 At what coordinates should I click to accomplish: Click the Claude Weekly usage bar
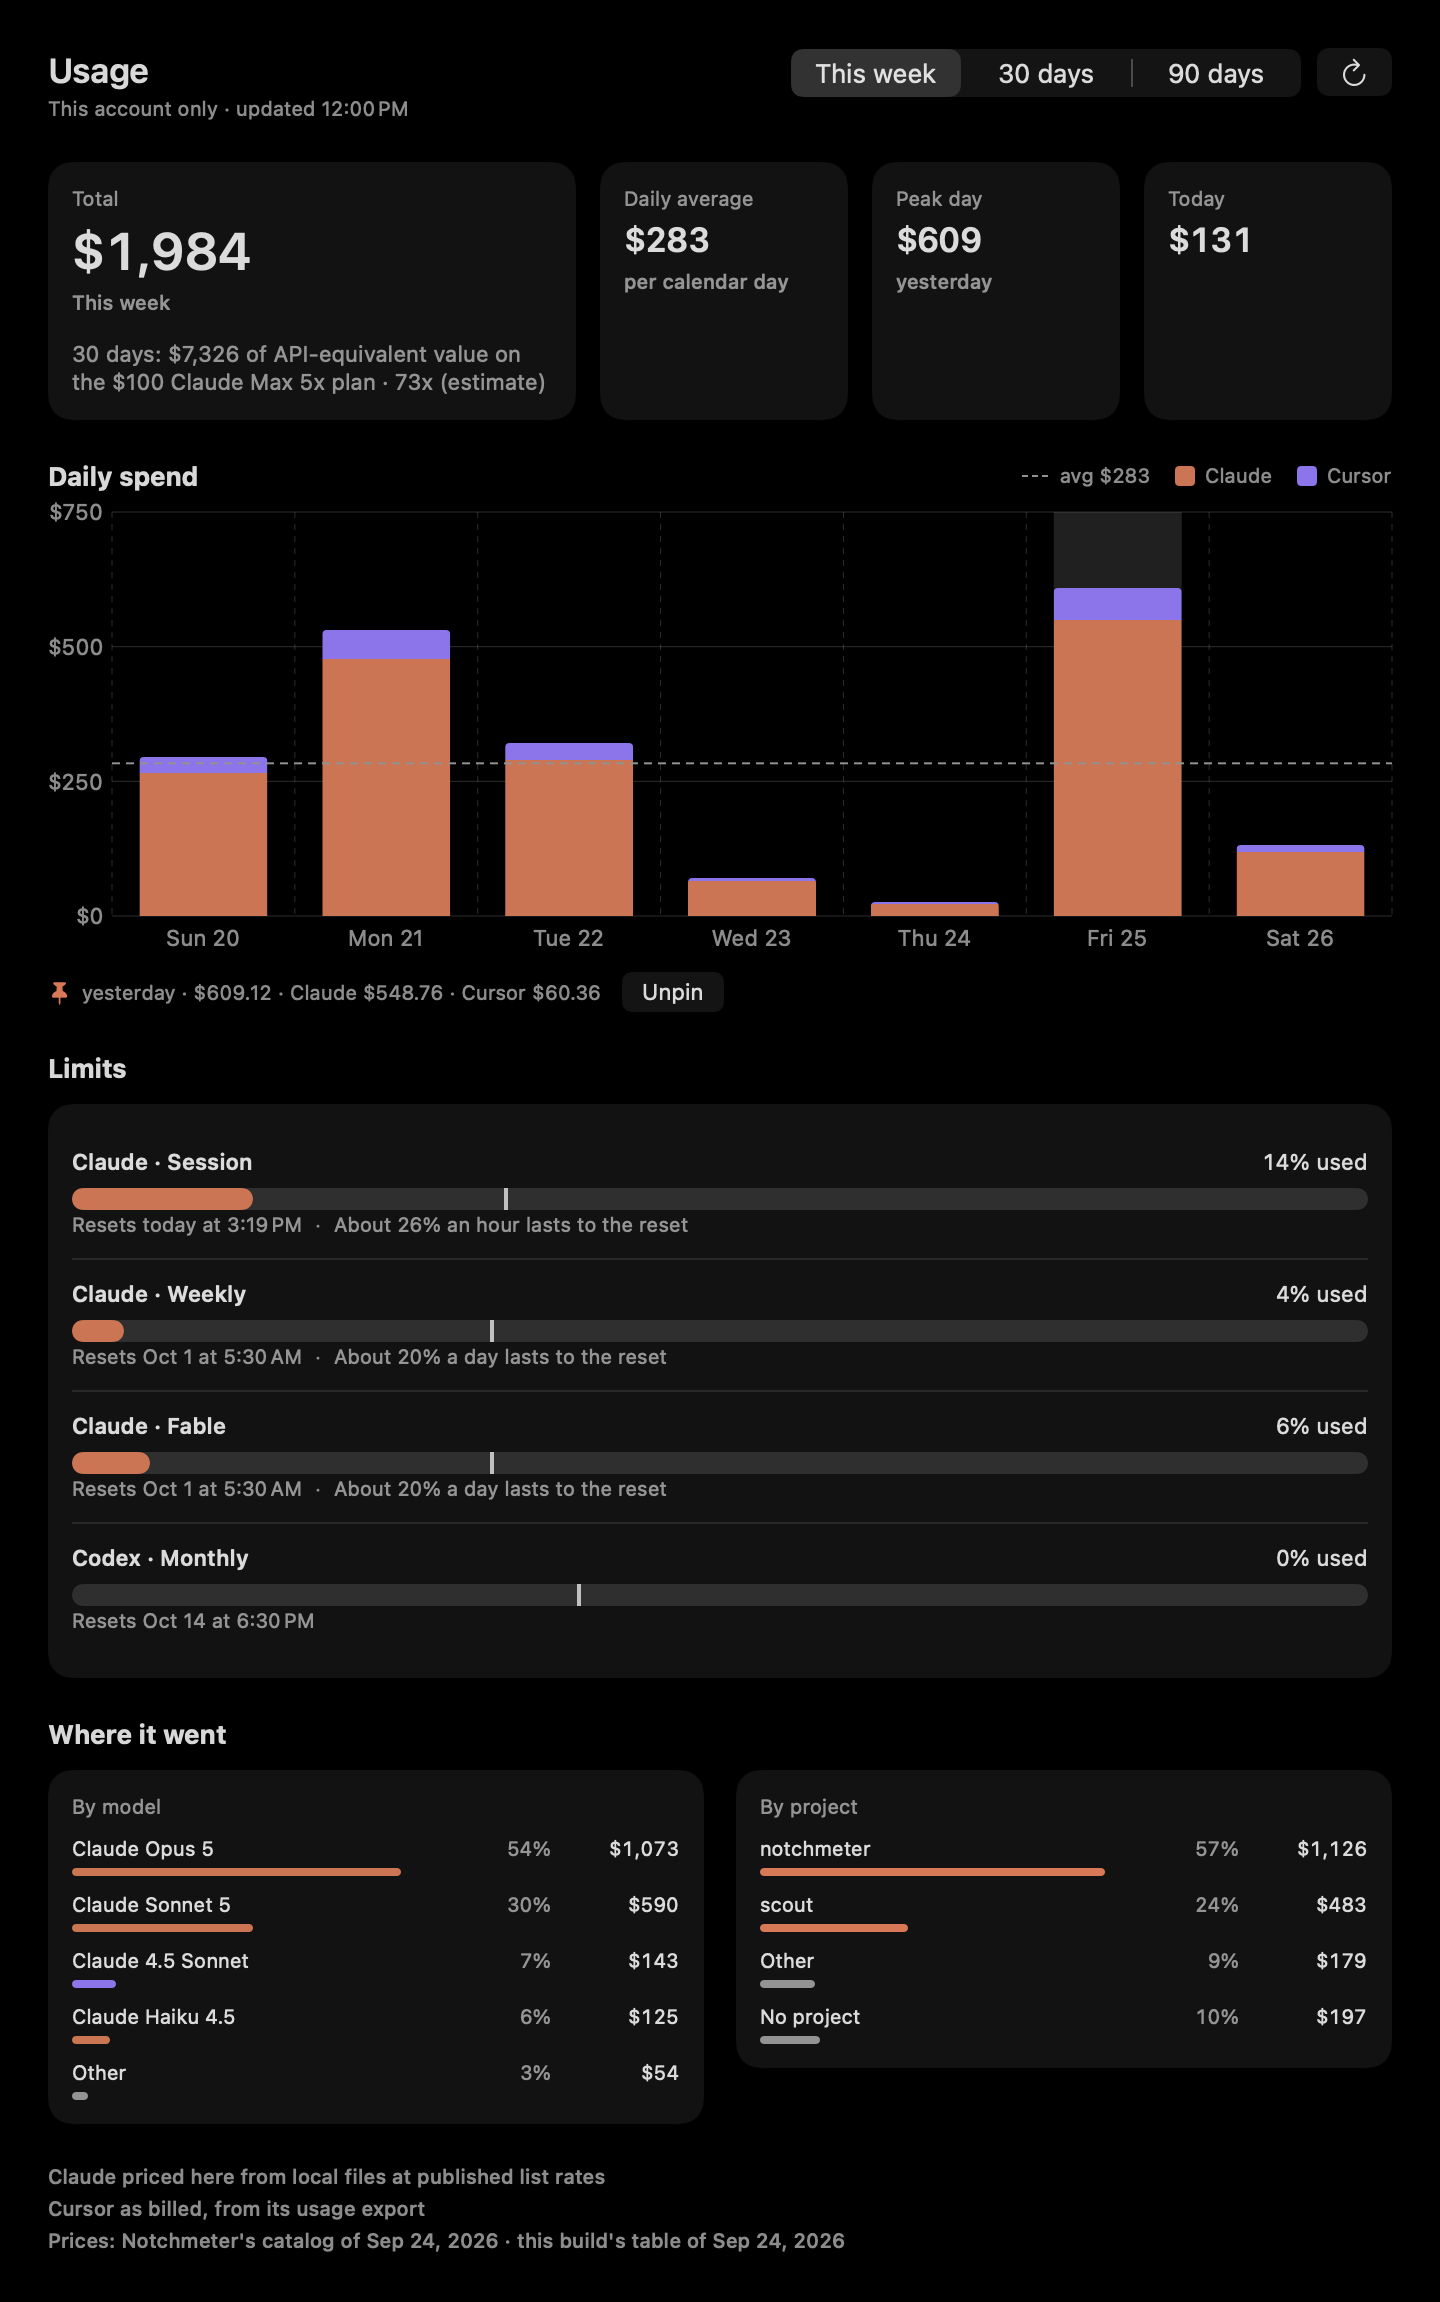719,1331
